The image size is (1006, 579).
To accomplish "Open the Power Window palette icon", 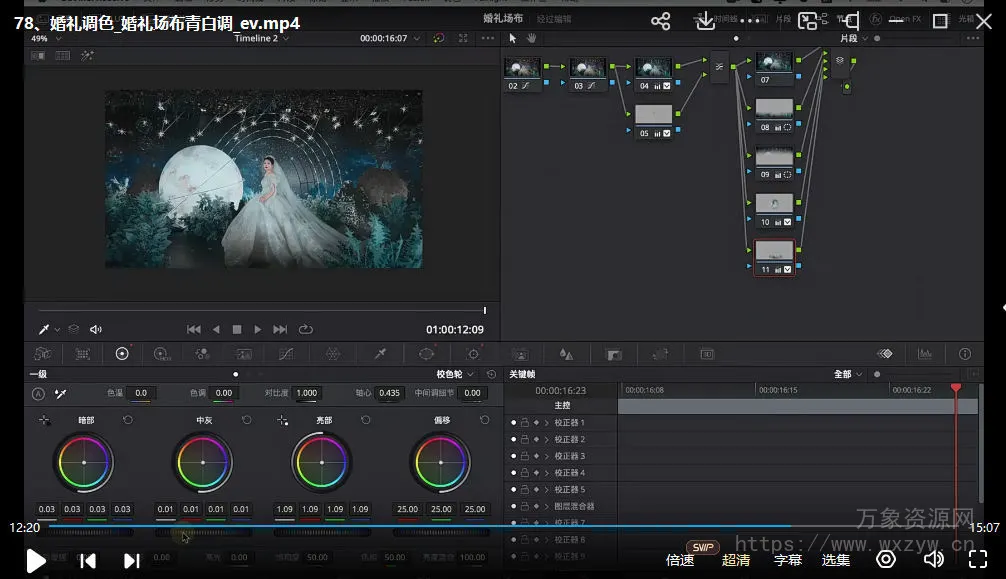I will coord(427,354).
